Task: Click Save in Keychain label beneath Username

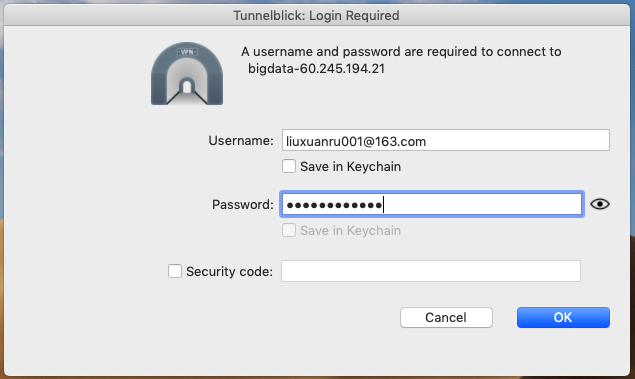Action: click(350, 167)
